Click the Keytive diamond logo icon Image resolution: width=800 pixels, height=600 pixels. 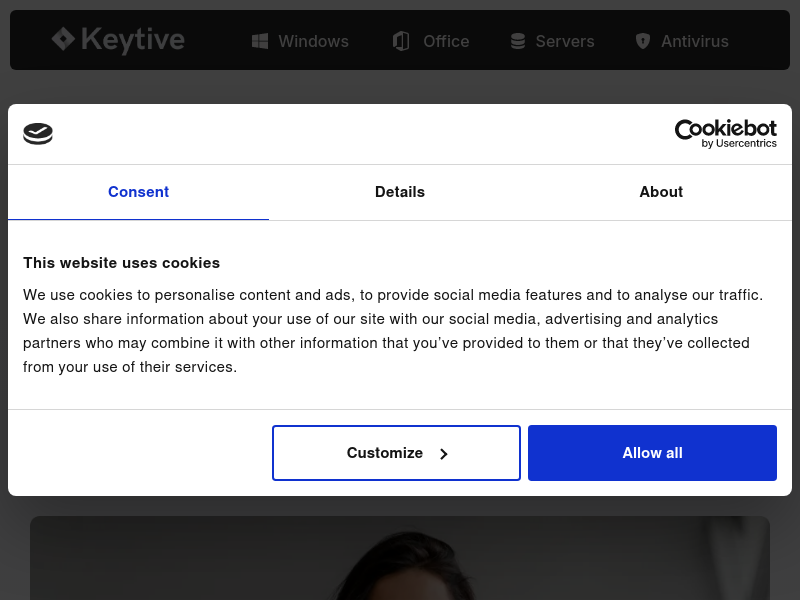64,39
